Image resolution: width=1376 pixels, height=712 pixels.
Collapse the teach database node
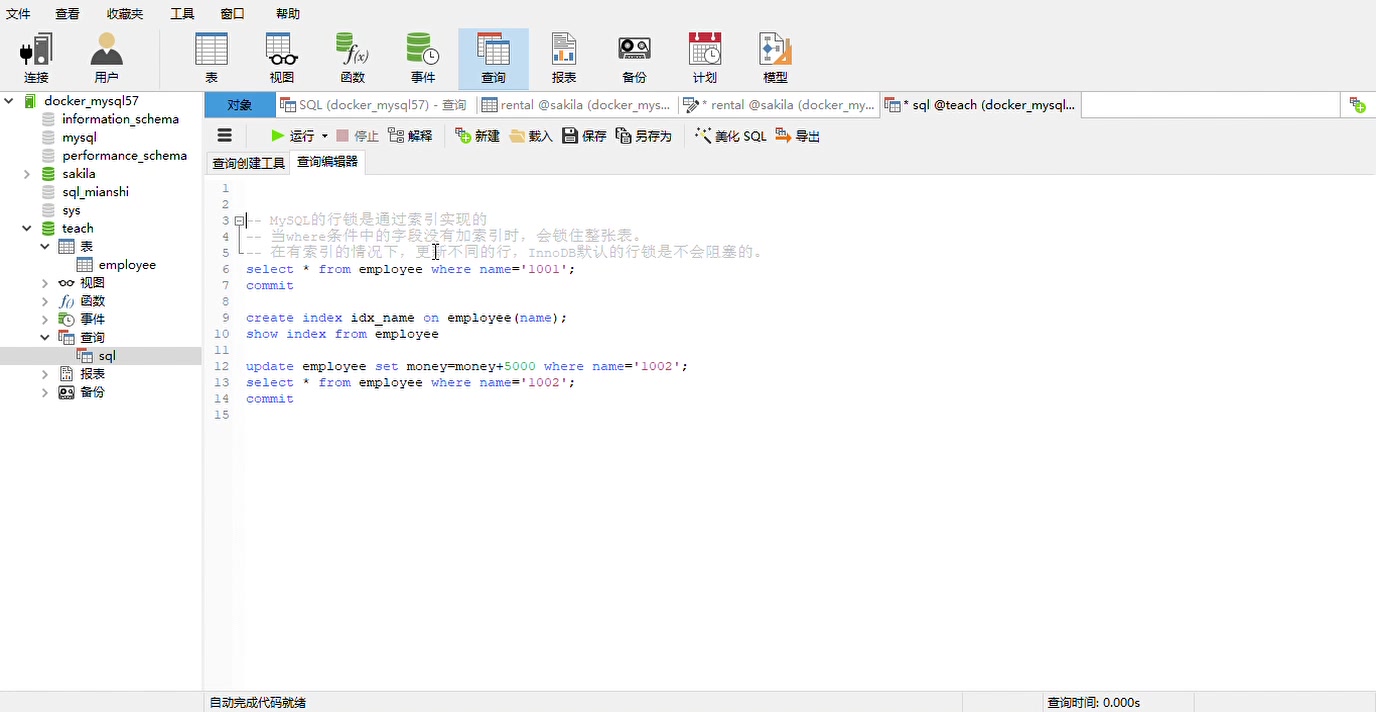tap(28, 228)
